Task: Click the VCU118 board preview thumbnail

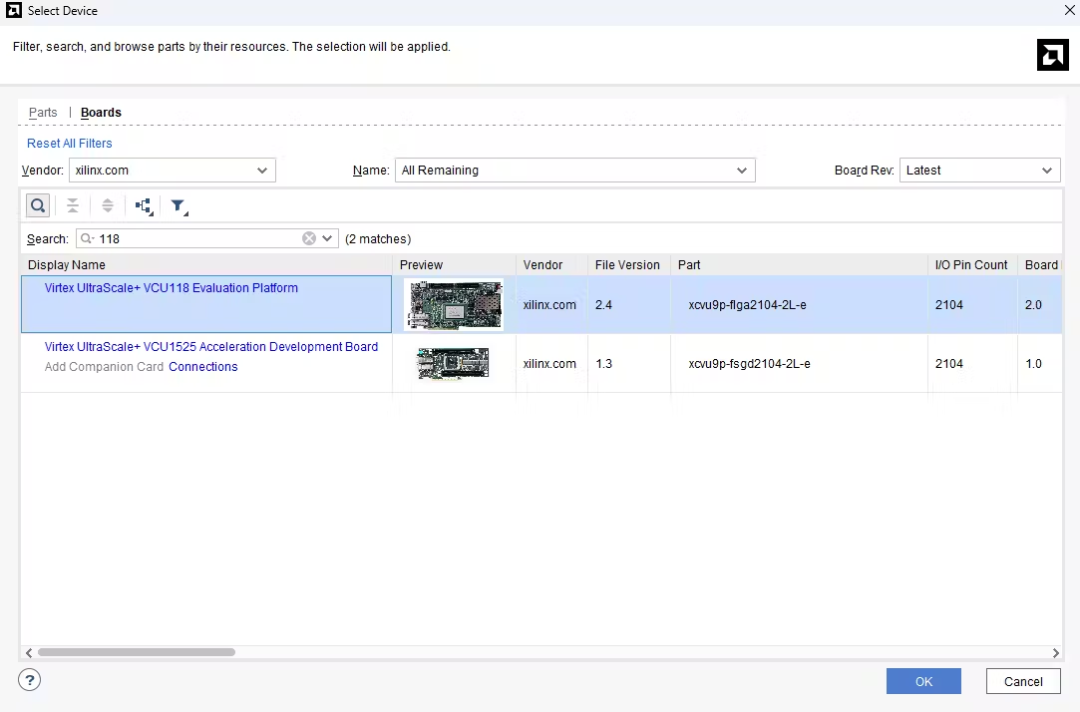Action: [454, 305]
